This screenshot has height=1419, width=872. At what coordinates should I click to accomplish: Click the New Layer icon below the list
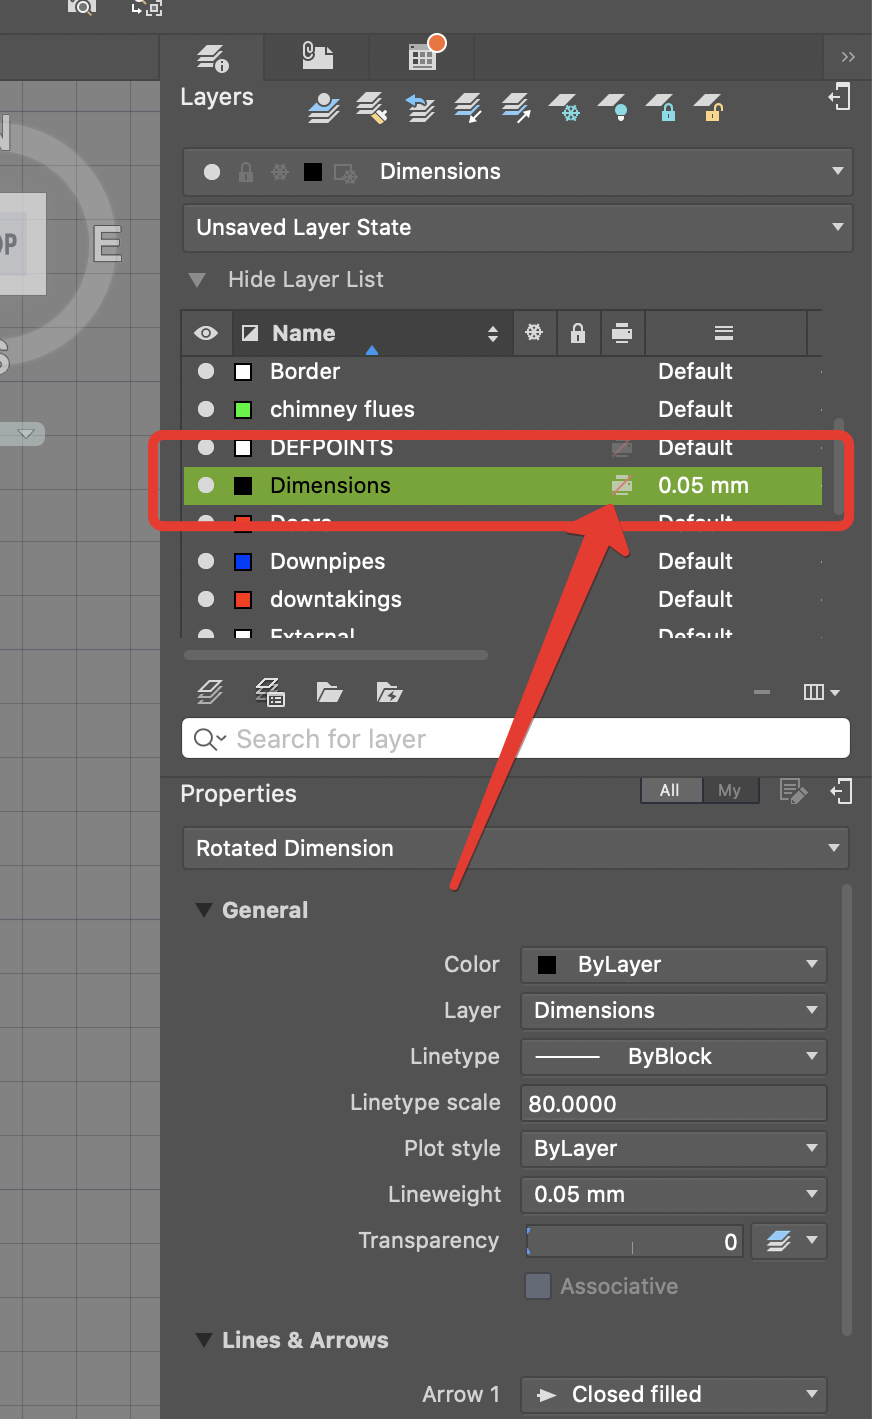point(210,691)
